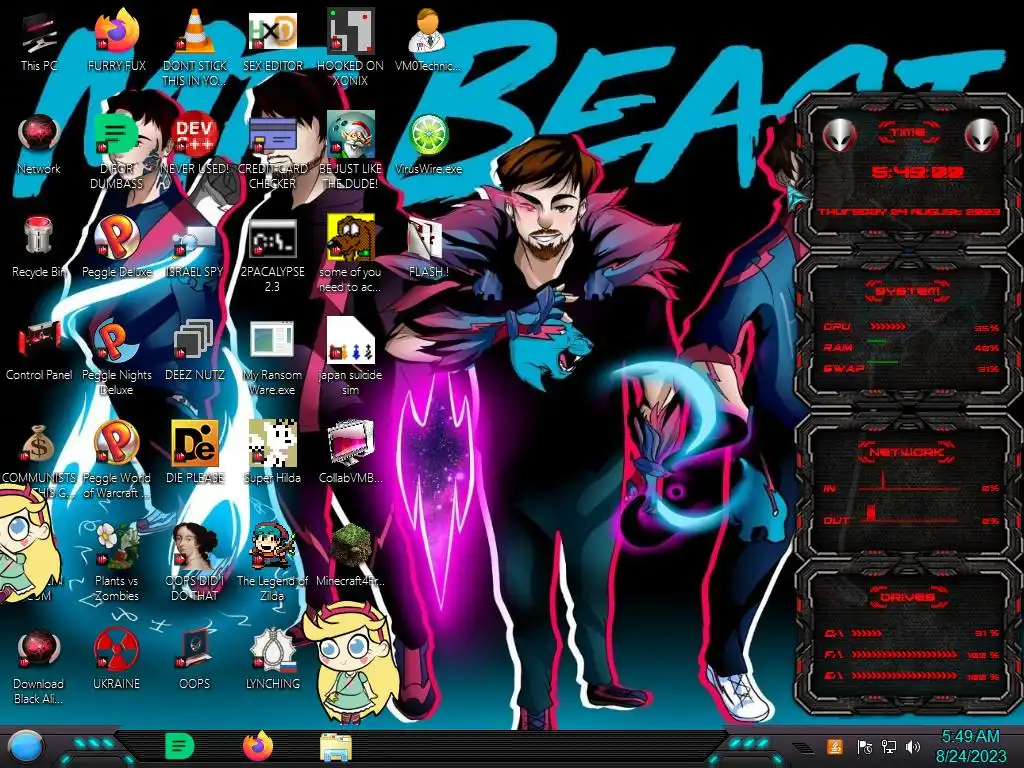
Task: Click the E:\ drive entry in DRIVES
Action: 912,676
